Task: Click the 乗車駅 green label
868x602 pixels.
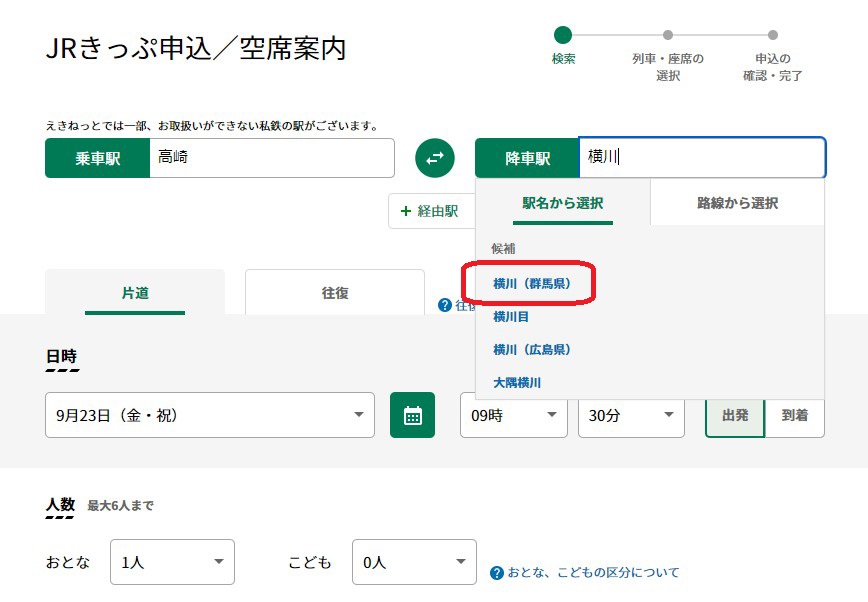Action: tap(97, 158)
